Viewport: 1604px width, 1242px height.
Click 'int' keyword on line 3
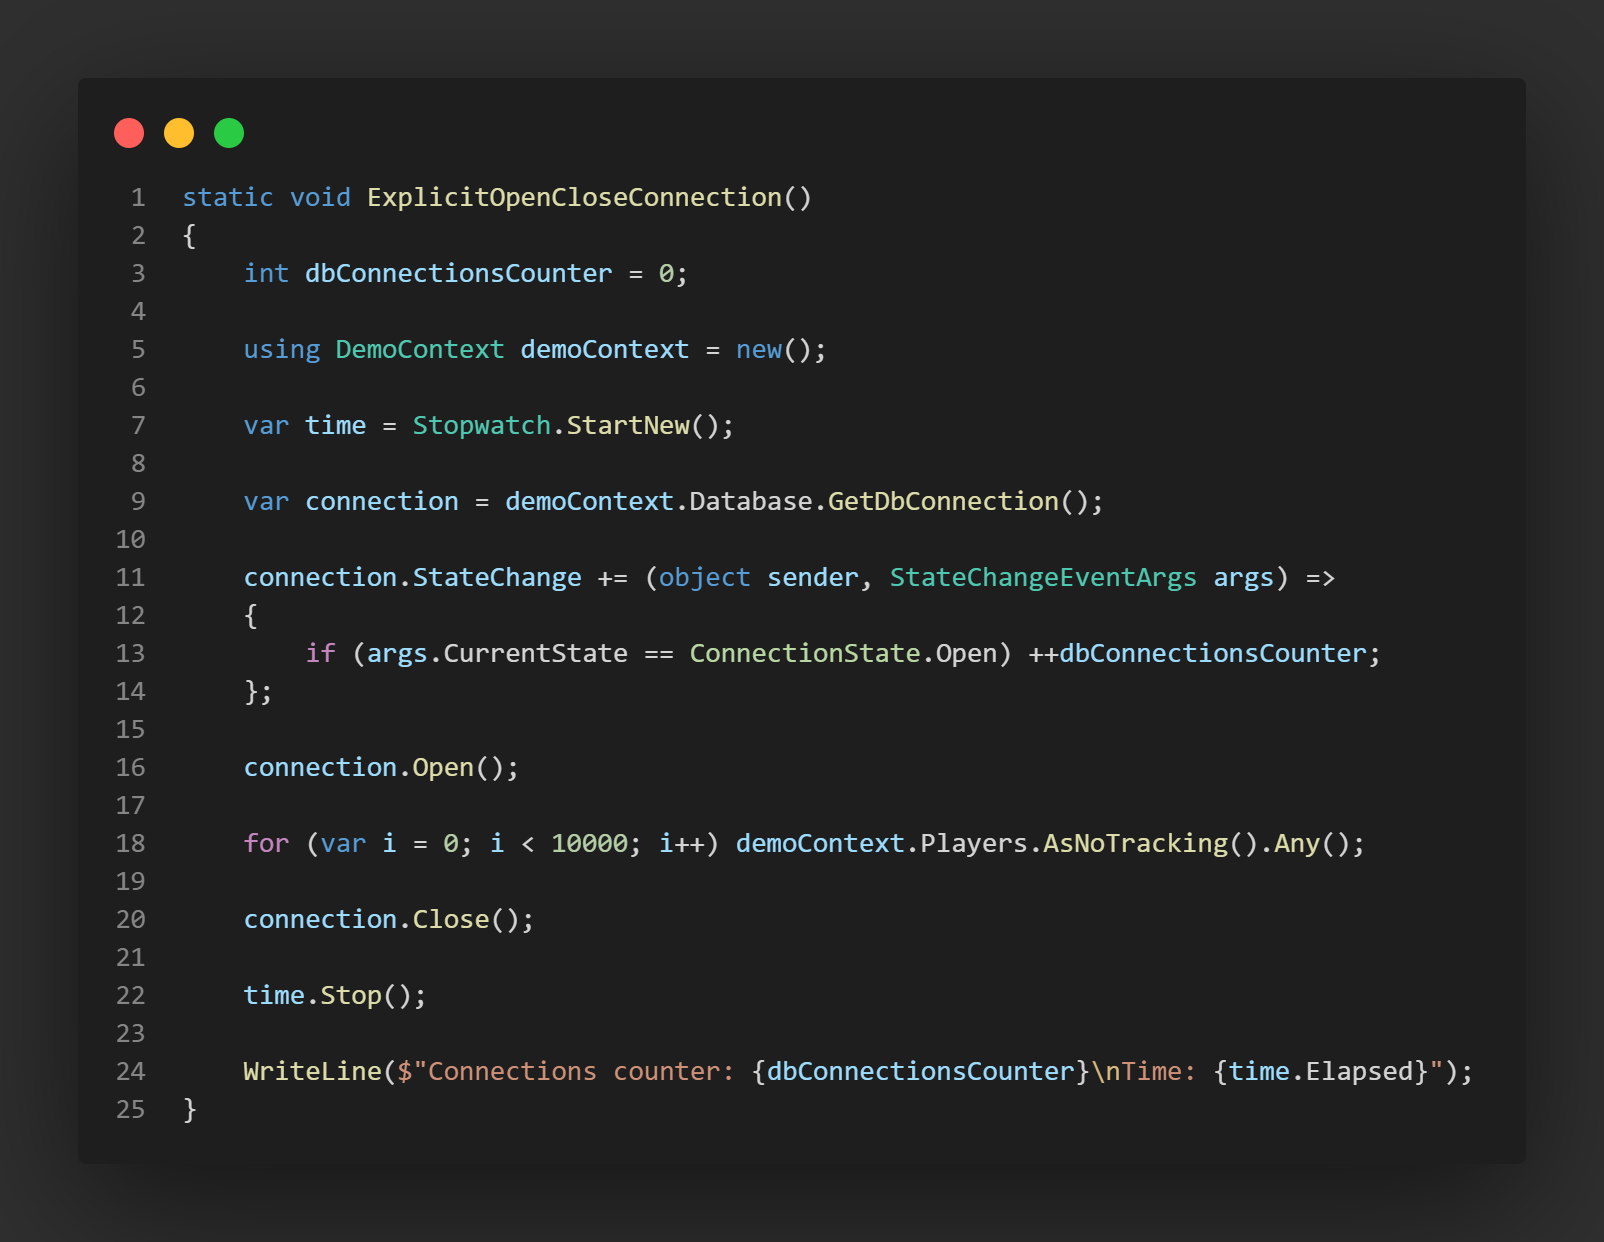coord(266,274)
